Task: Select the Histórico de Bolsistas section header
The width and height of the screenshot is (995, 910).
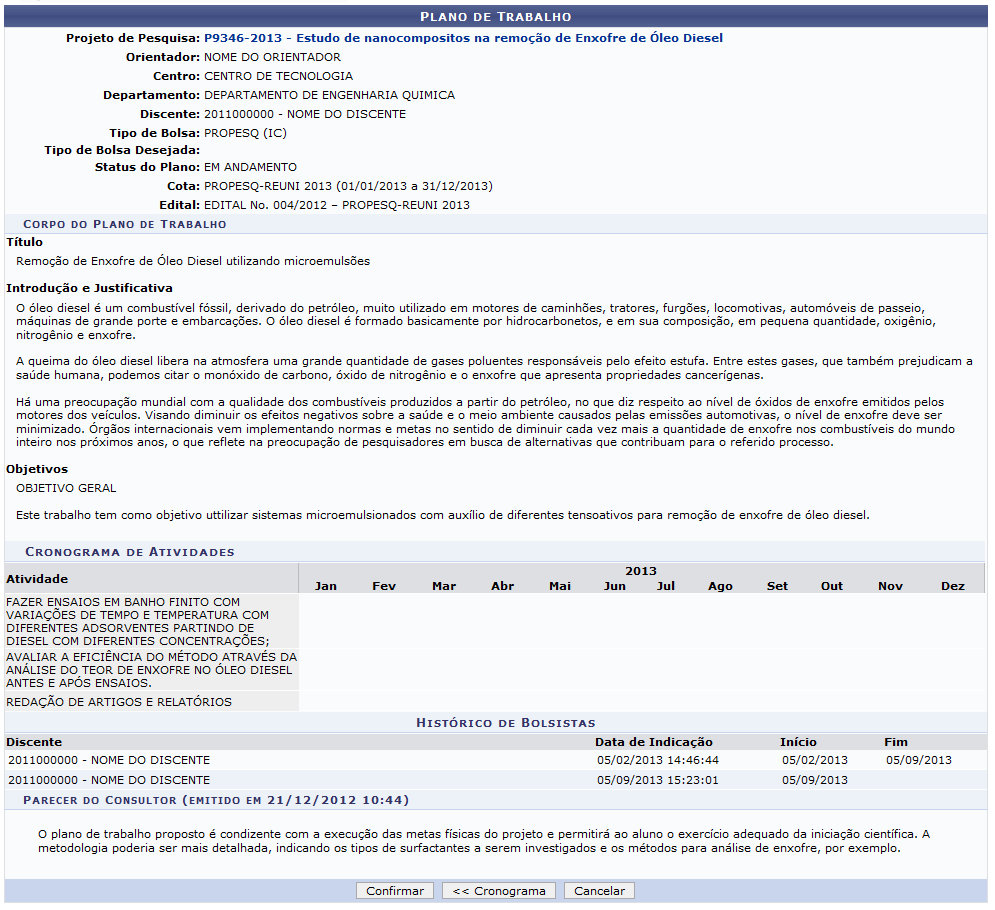Action: click(505, 722)
